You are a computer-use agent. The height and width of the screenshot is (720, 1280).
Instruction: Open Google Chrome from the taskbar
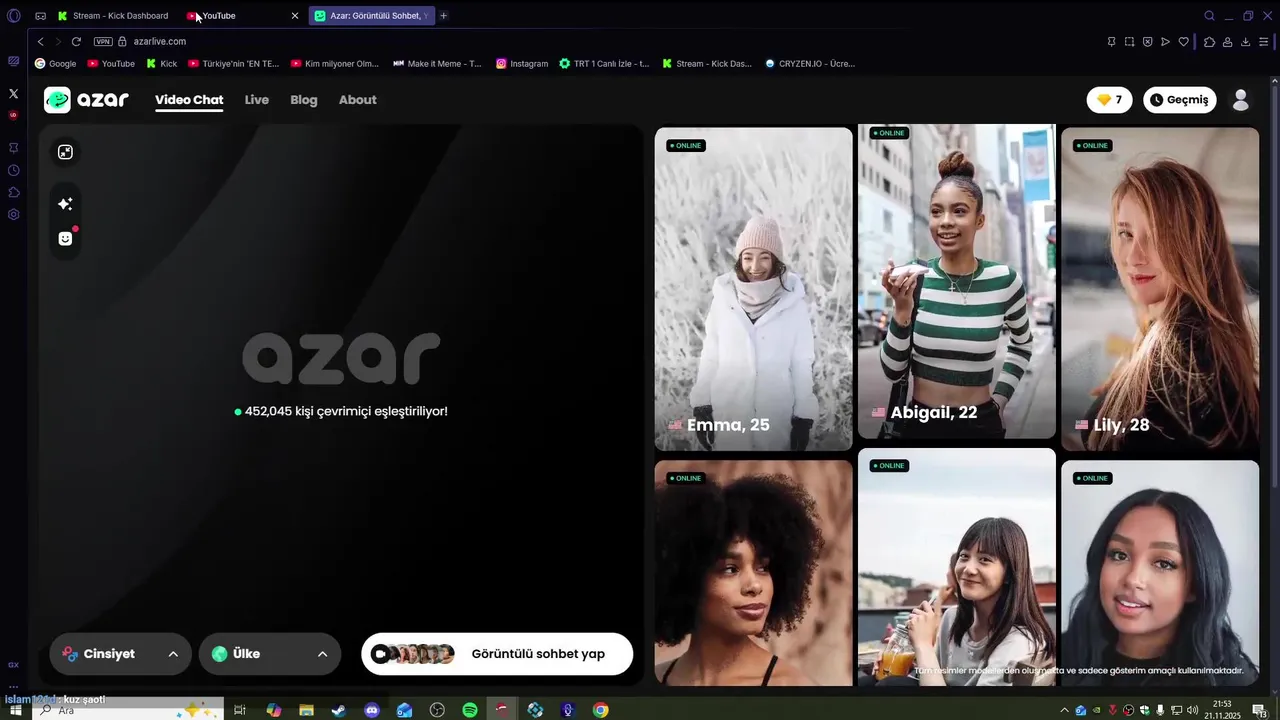pyautogui.click(x=600, y=710)
